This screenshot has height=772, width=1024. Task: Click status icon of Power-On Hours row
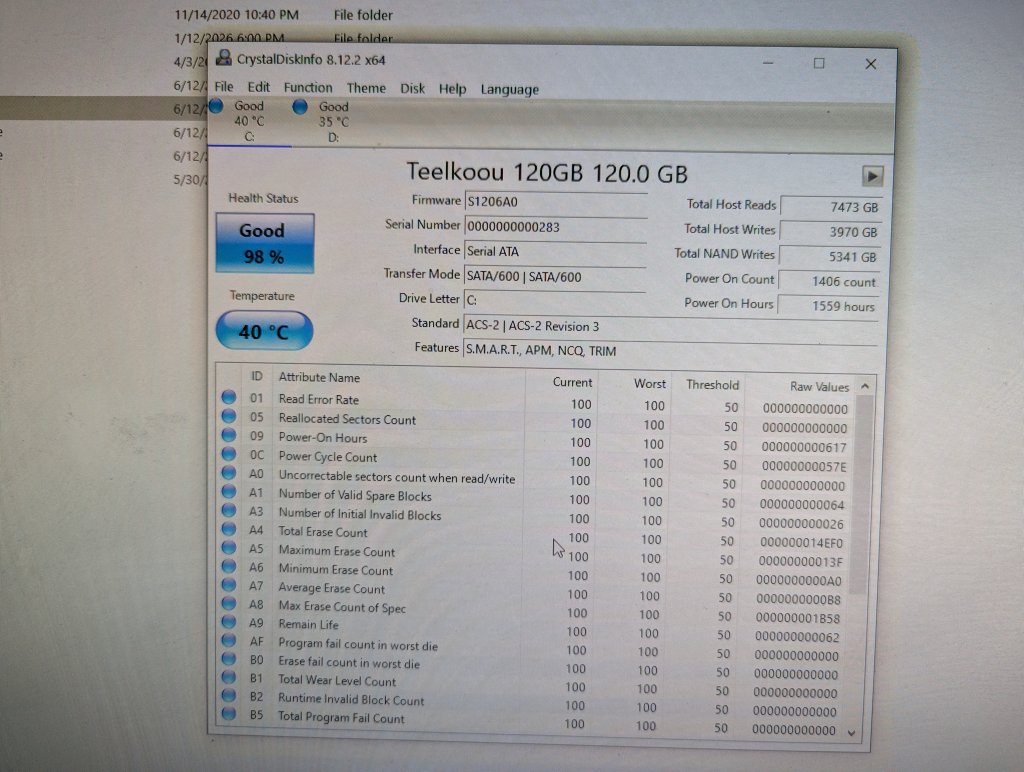(x=229, y=434)
